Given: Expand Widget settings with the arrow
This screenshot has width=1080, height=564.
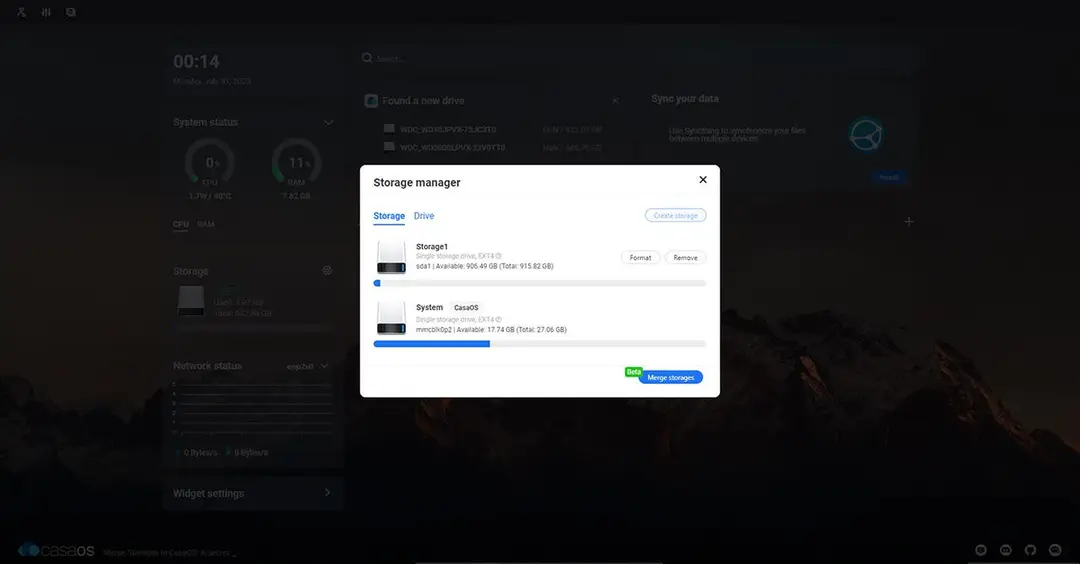Looking at the screenshot, I should pyautogui.click(x=327, y=492).
